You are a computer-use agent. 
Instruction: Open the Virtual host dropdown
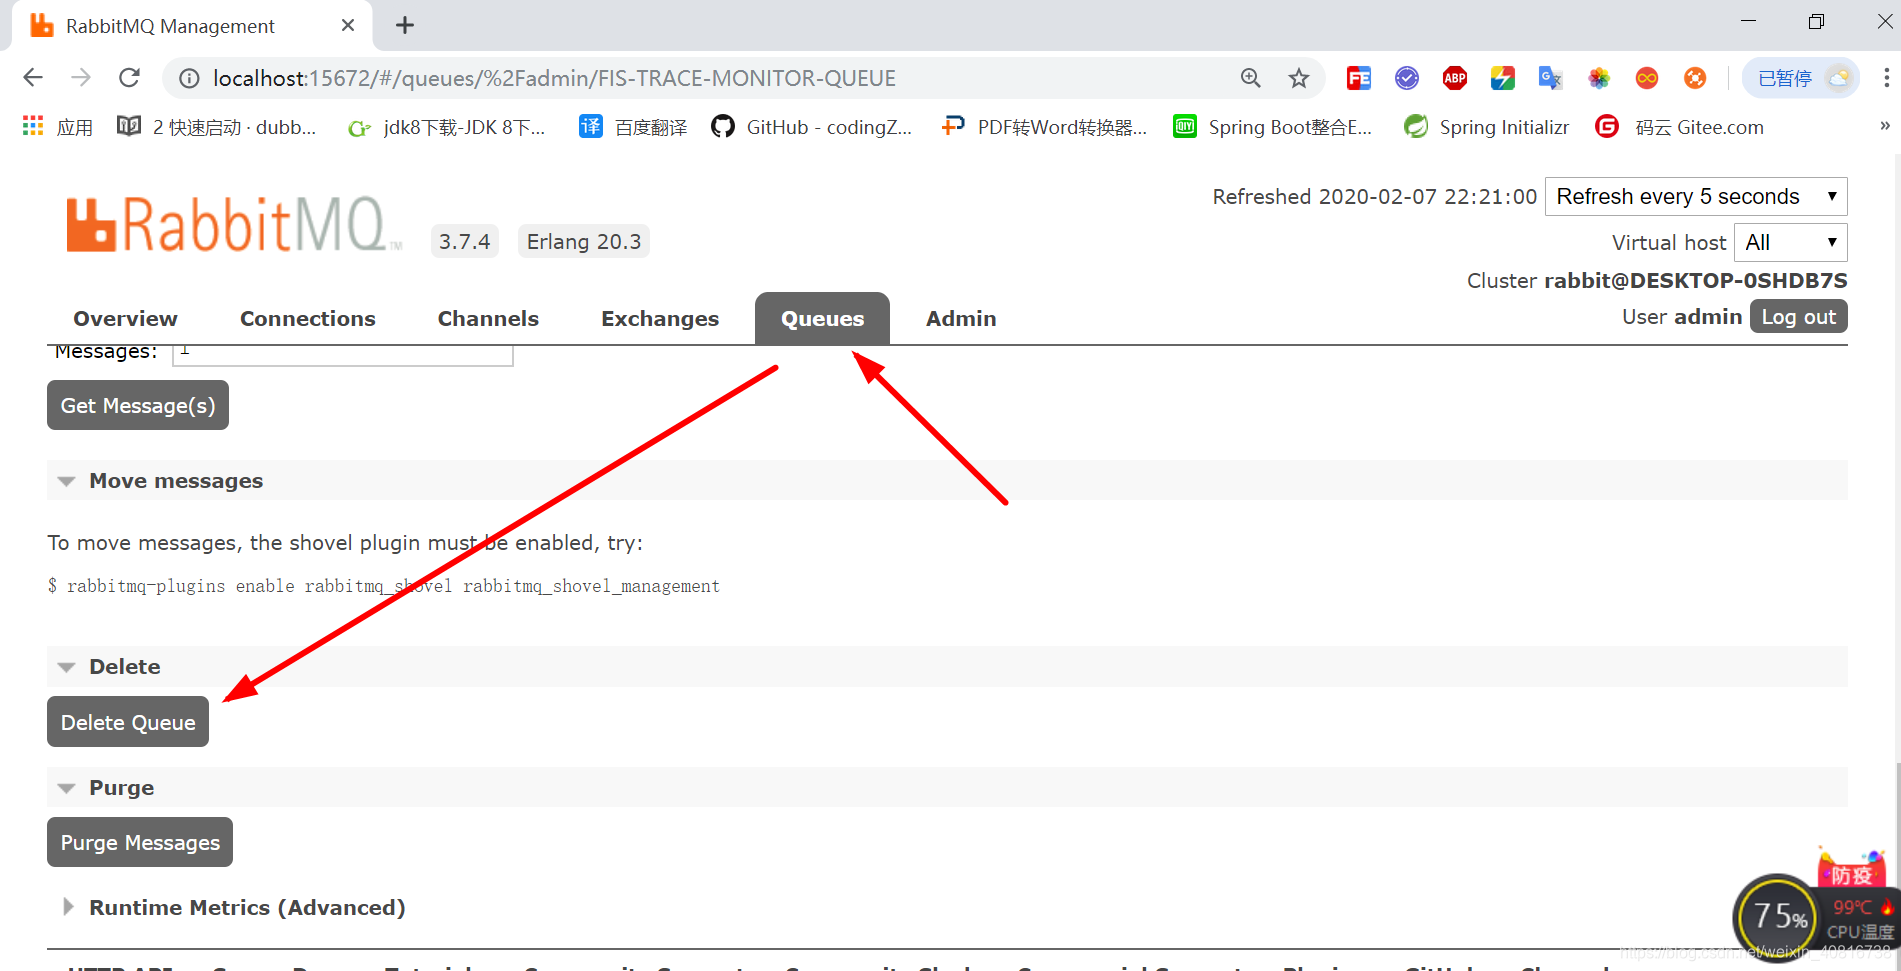[x=1790, y=242]
